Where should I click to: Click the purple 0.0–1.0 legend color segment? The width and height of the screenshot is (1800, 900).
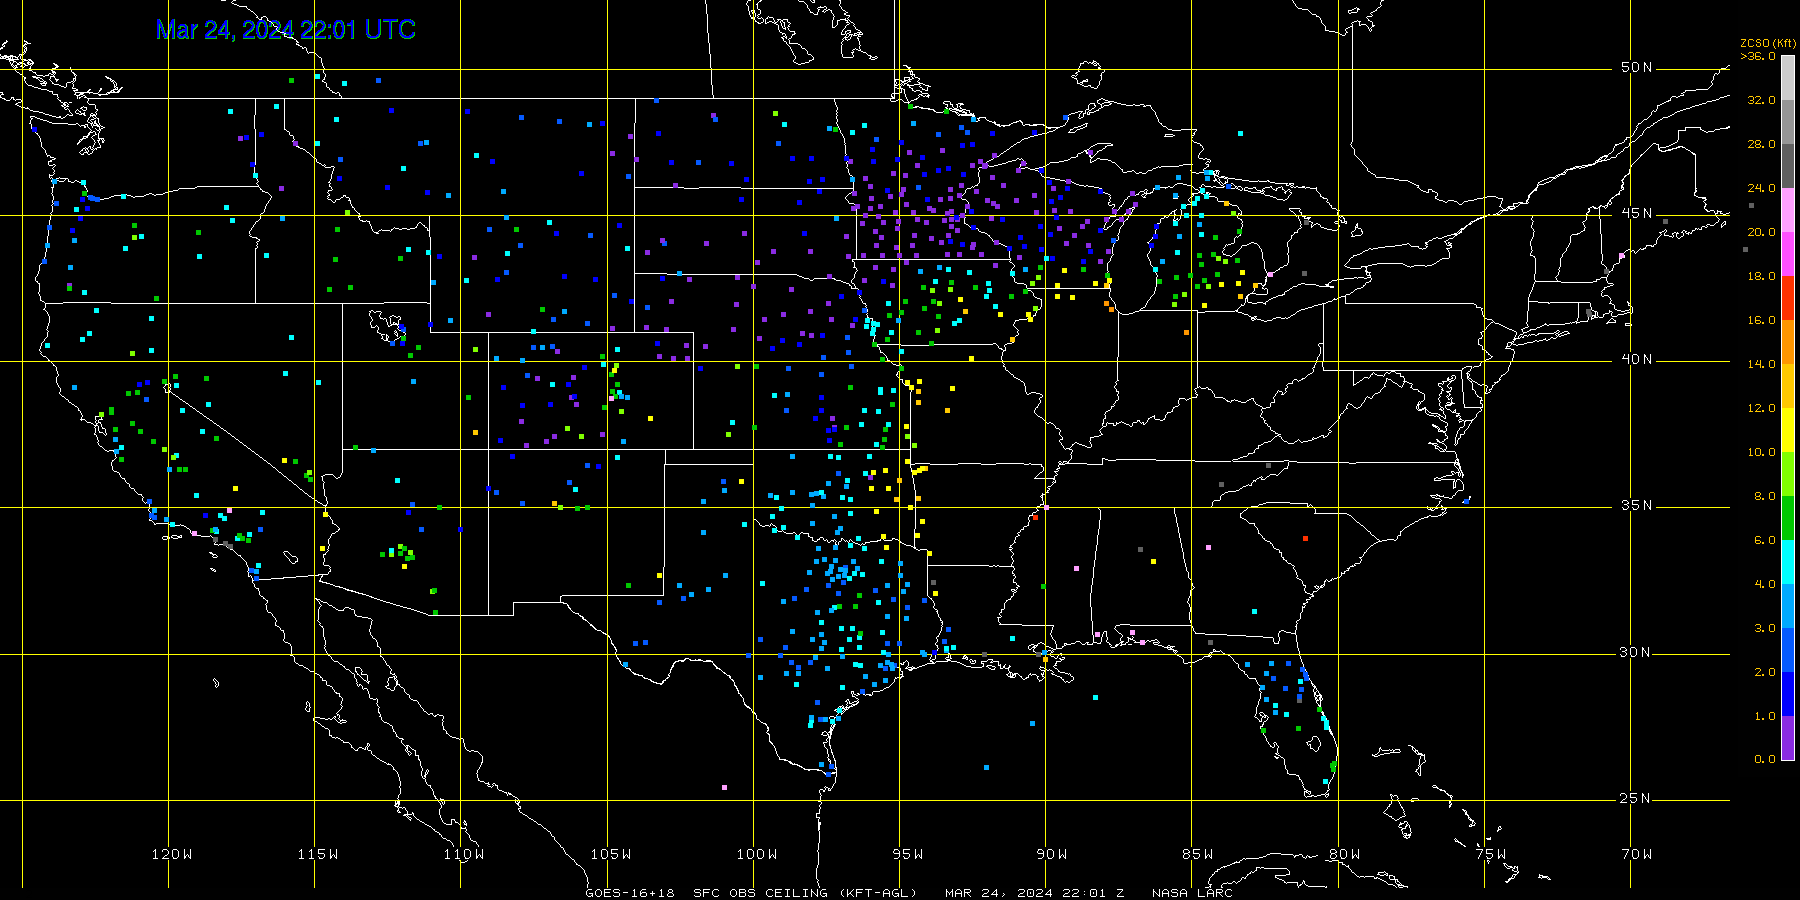(1788, 738)
